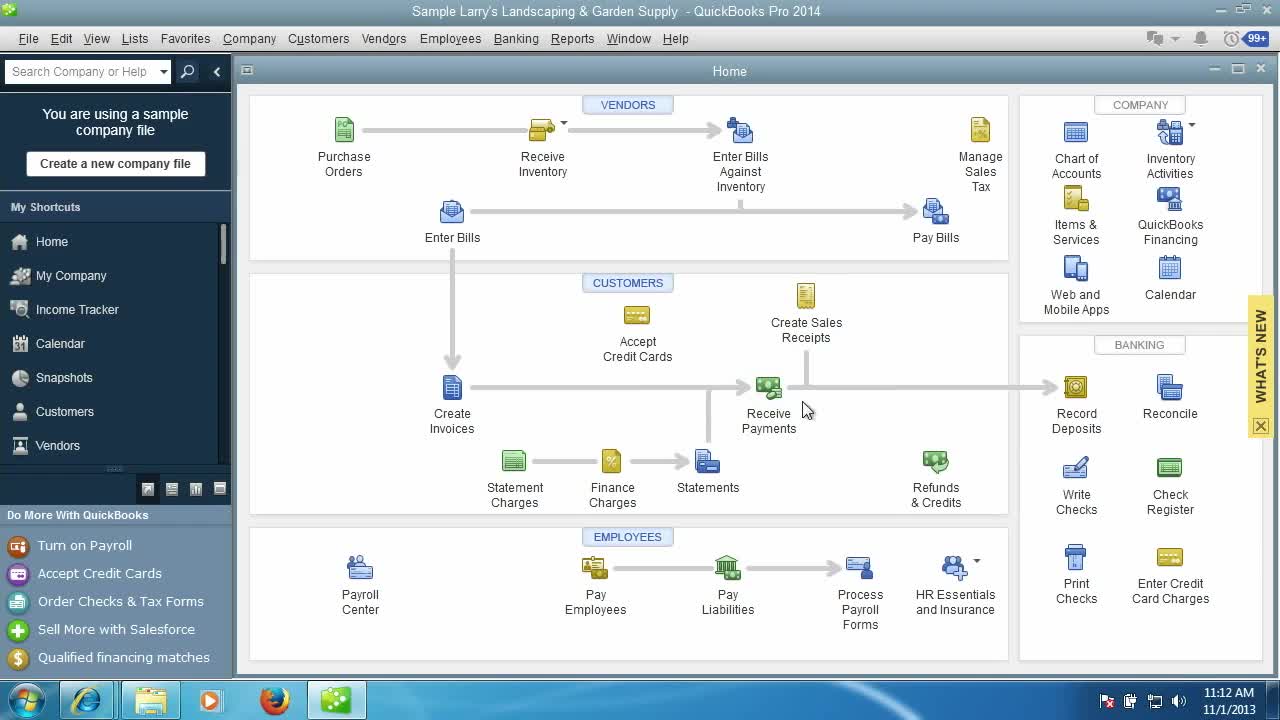
Task: Open Chart of Accounts icon
Action: pyautogui.click(x=1076, y=132)
